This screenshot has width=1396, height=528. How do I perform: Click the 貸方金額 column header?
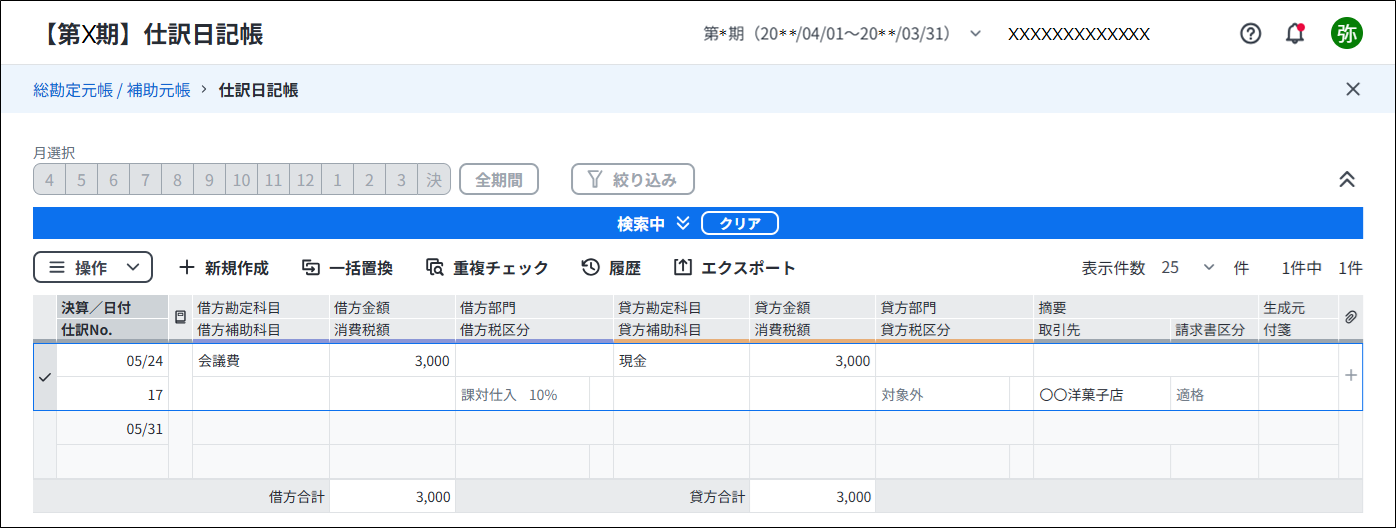click(812, 307)
